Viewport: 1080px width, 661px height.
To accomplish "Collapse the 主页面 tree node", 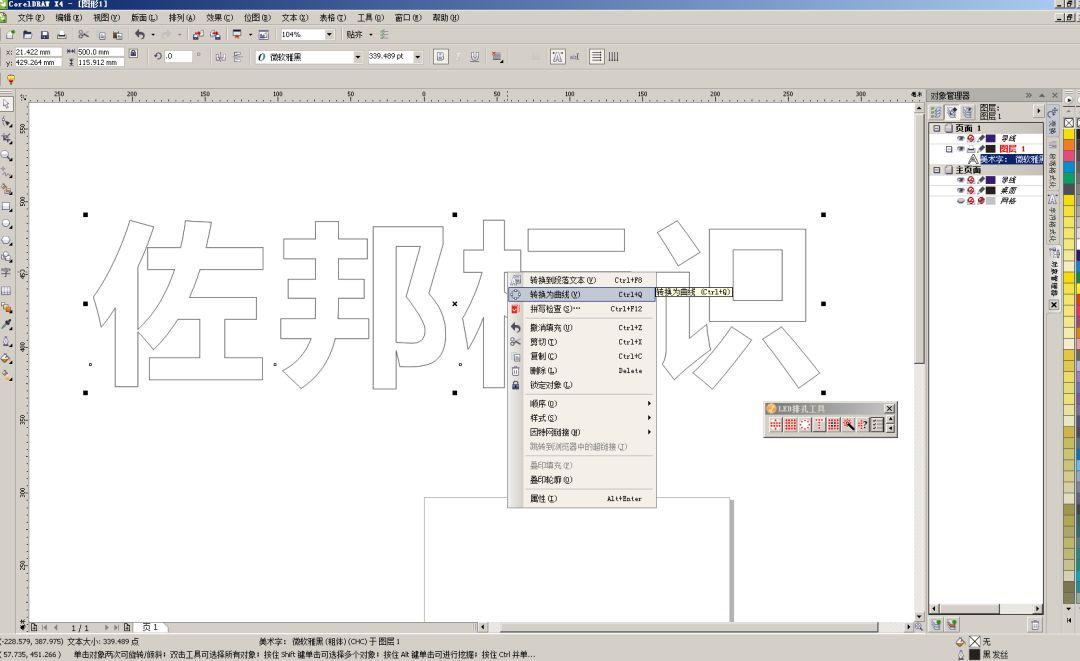I will (x=936, y=169).
